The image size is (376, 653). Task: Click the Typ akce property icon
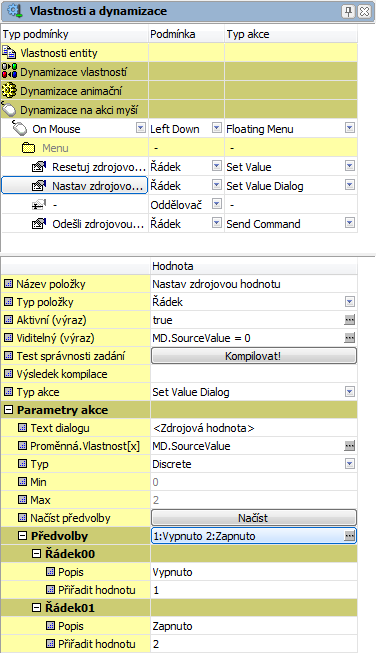[x=8, y=392]
